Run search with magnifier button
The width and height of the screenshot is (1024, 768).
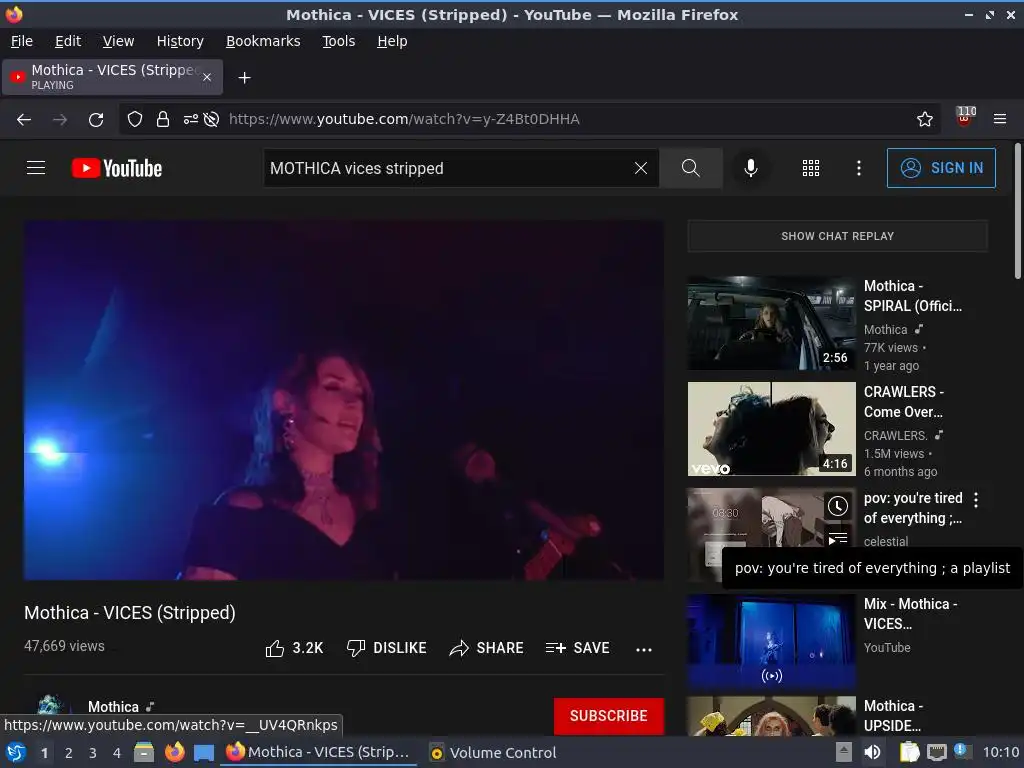pyautogui.click(x=690, y=168)
